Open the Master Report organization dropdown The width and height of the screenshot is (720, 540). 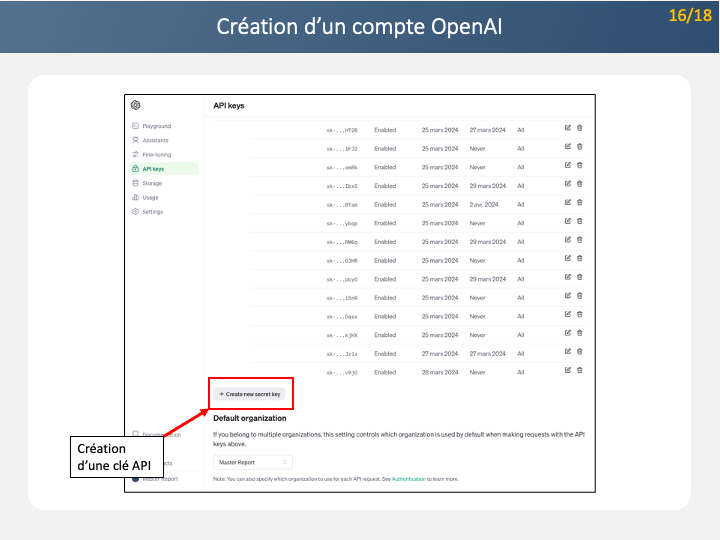coord(253,462)
